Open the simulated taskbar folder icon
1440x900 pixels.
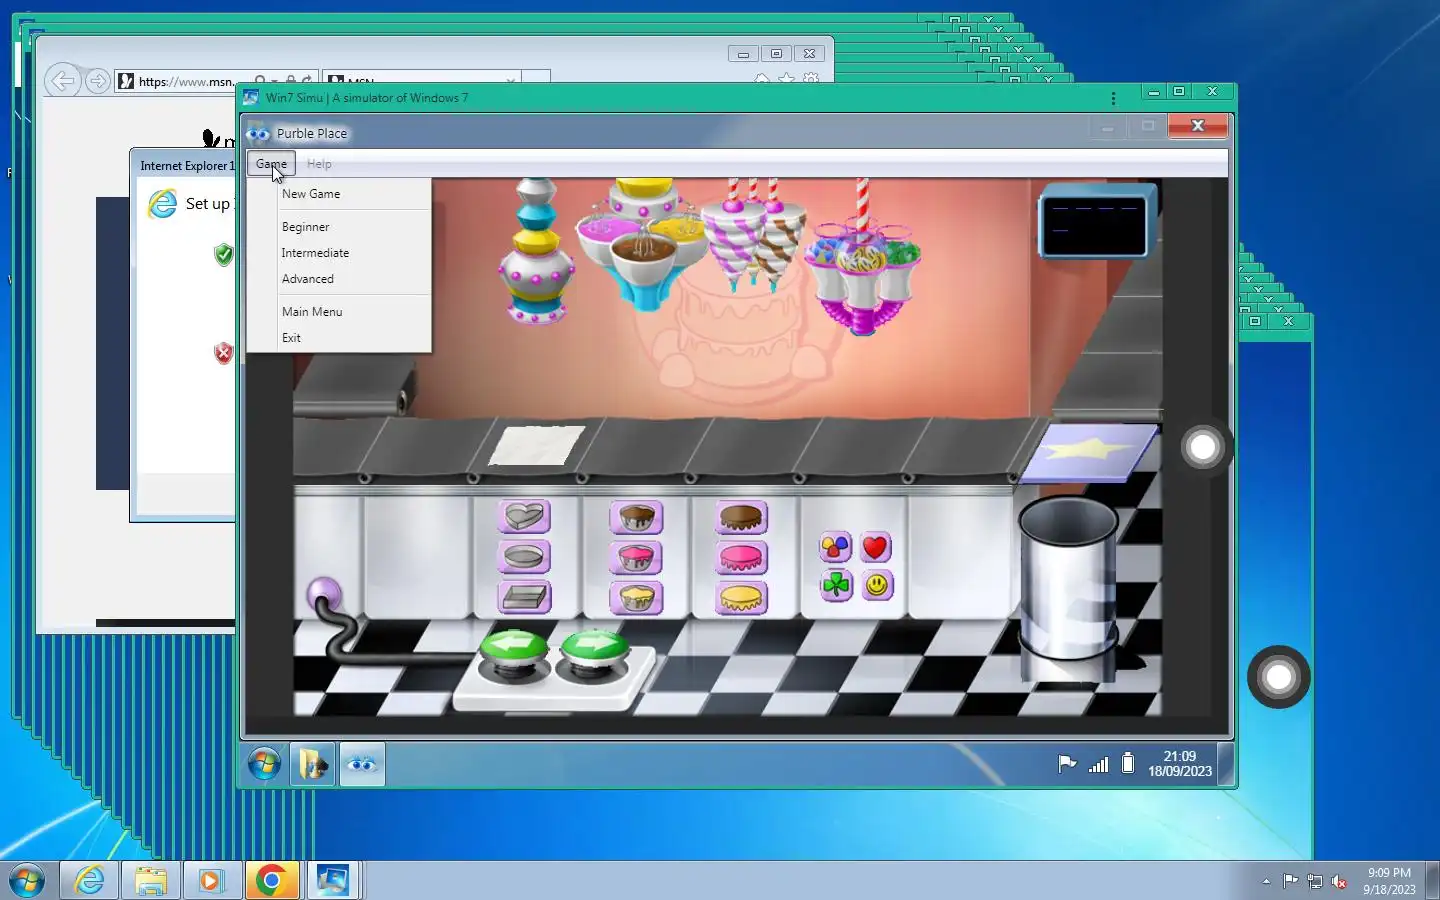click(x=312, y=765)
